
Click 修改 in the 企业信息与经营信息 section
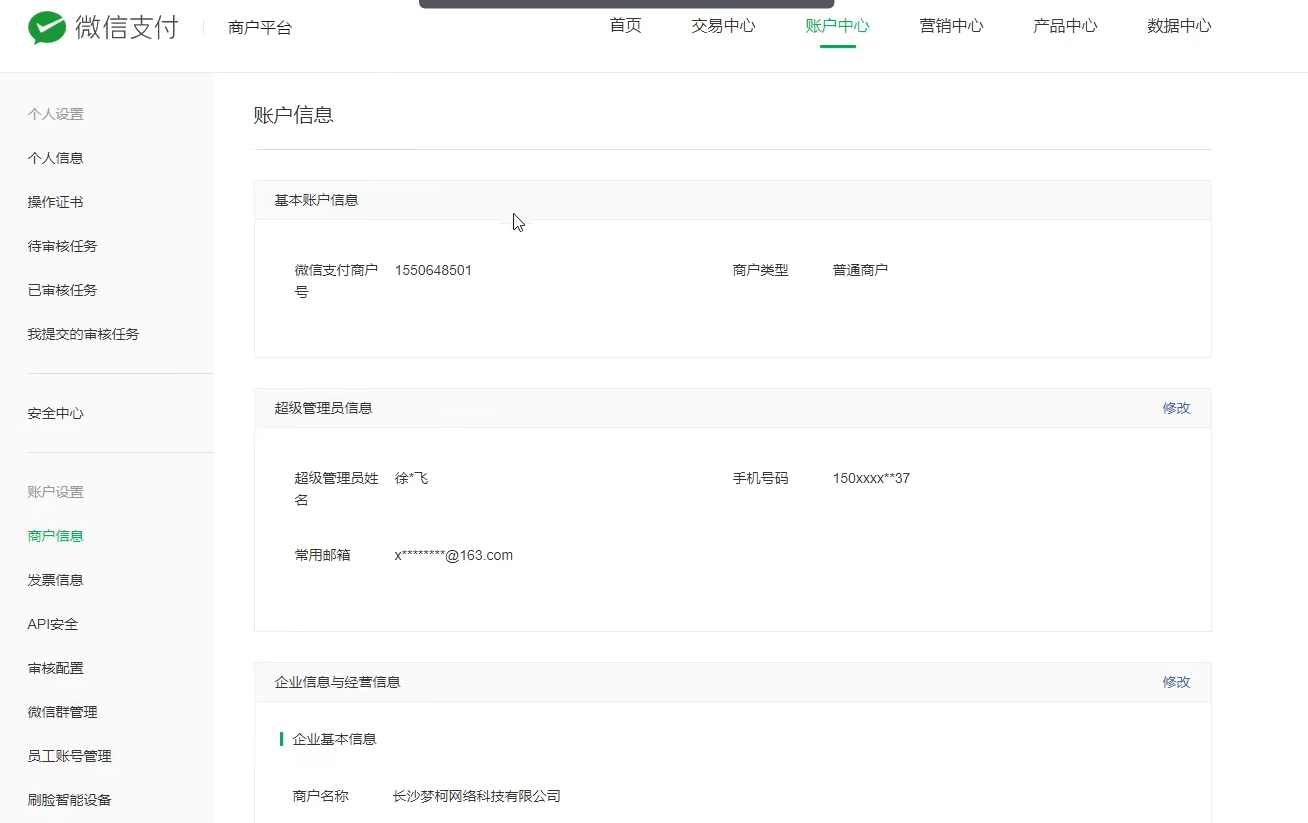1176,682
